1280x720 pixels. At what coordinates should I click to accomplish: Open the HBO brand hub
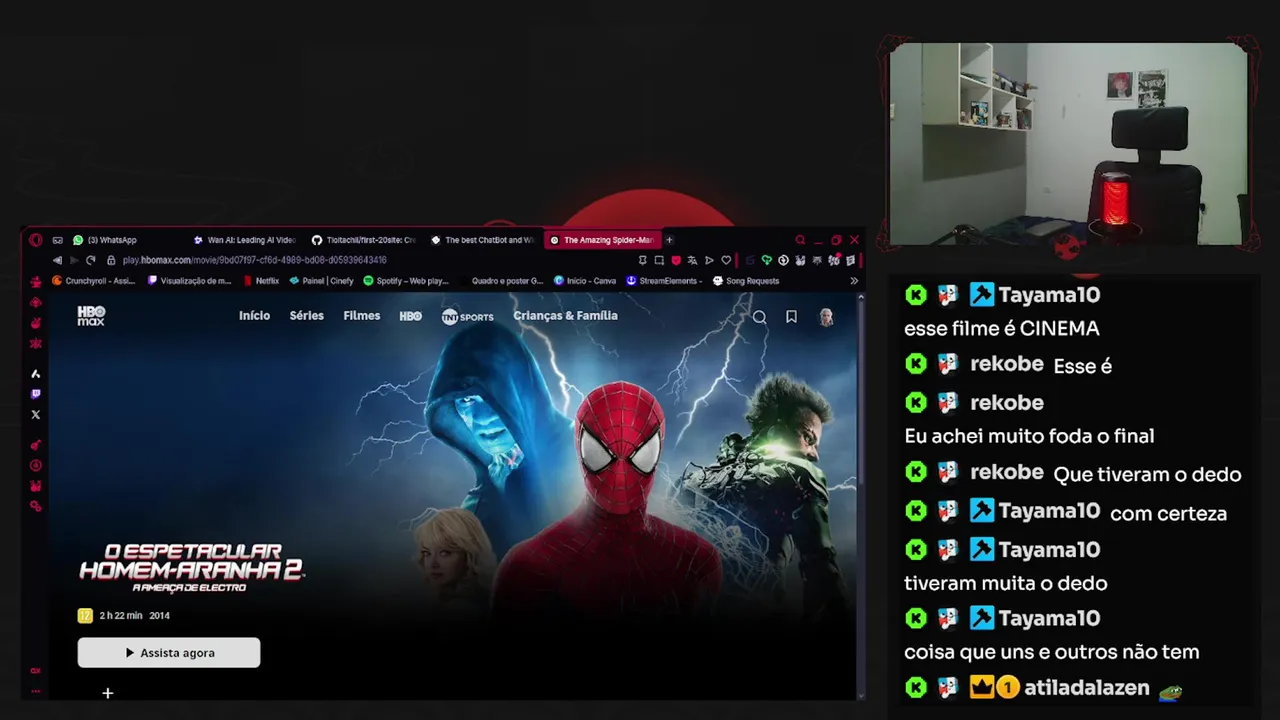411,316
